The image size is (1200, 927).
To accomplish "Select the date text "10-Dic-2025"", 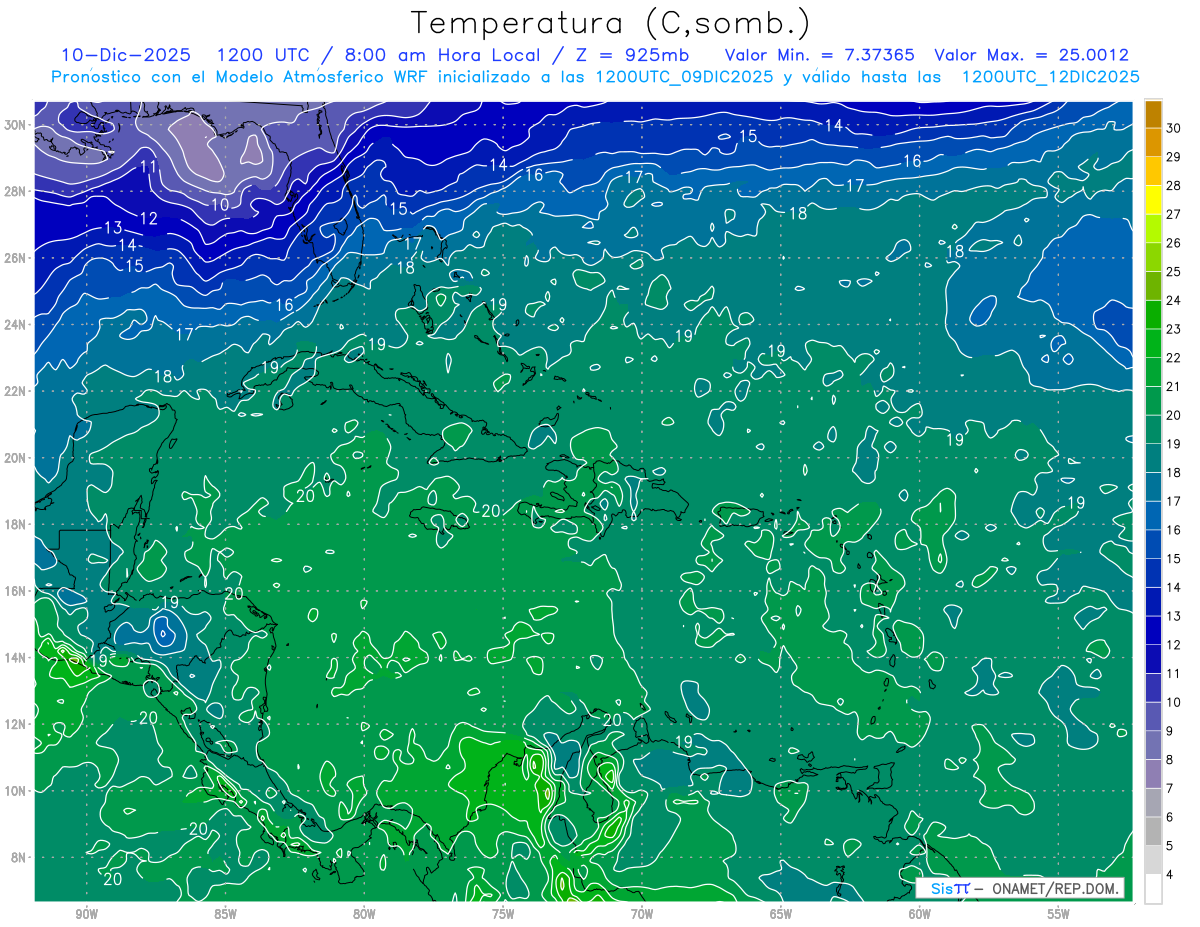I will 127,55.
